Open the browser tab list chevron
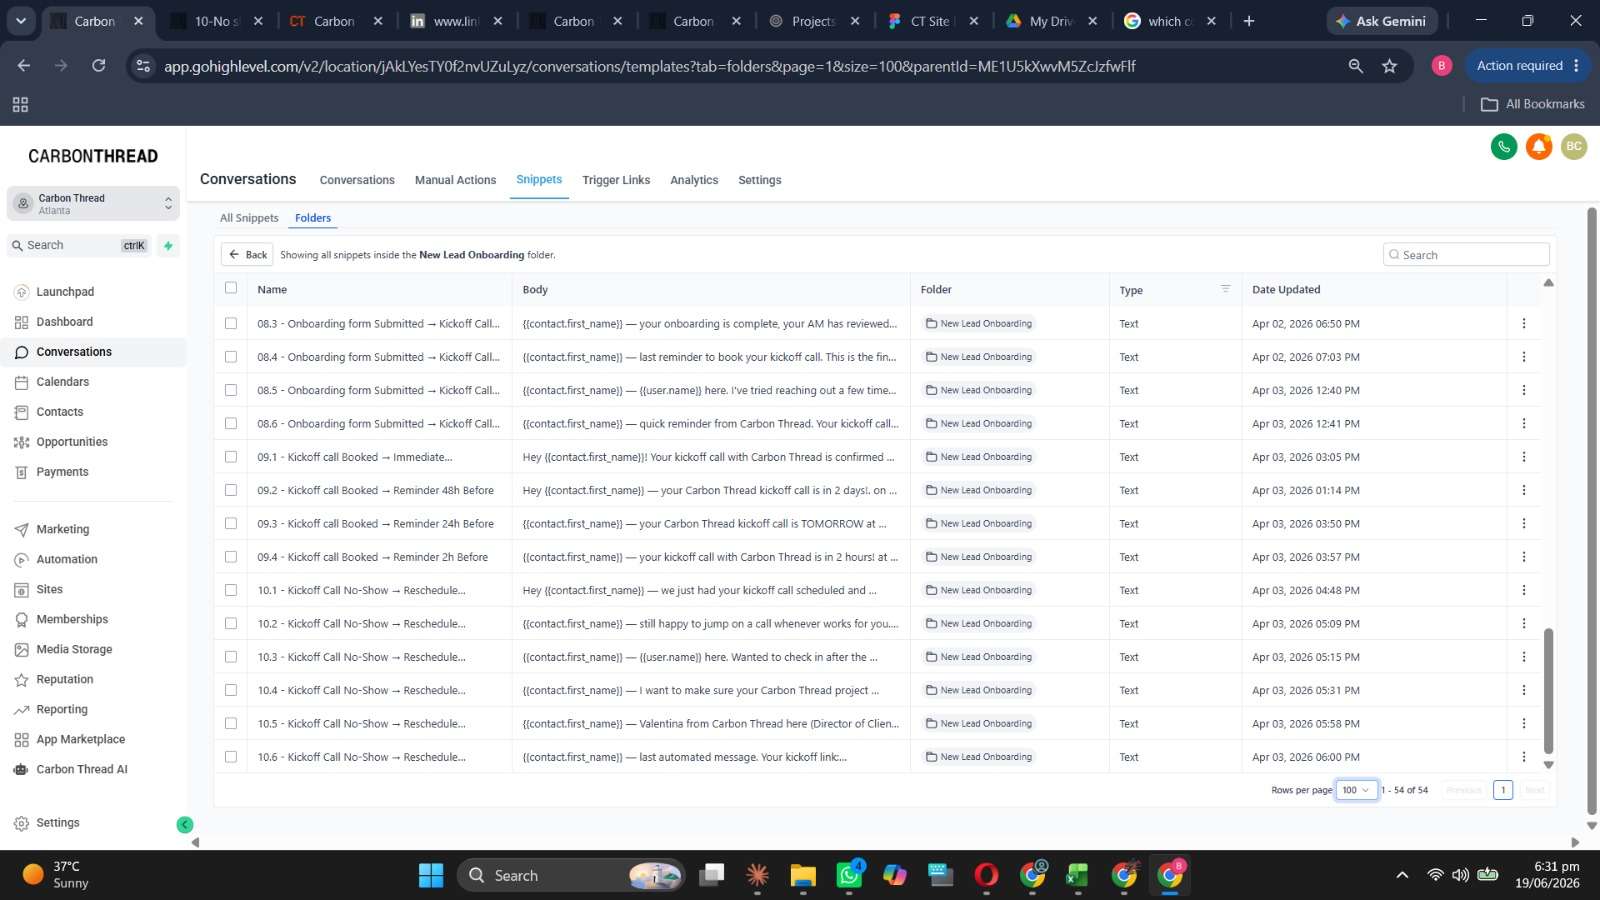 (x=20, y=20)
